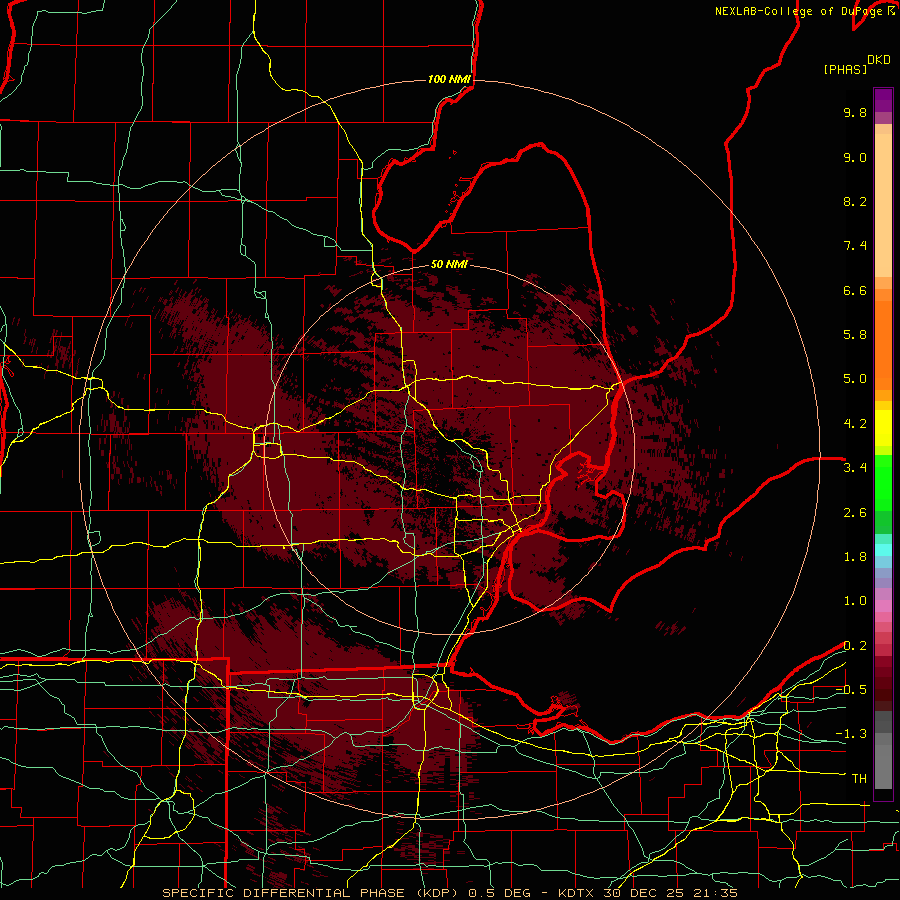Click the '-1.3' scale value

[x=851, y=734]
